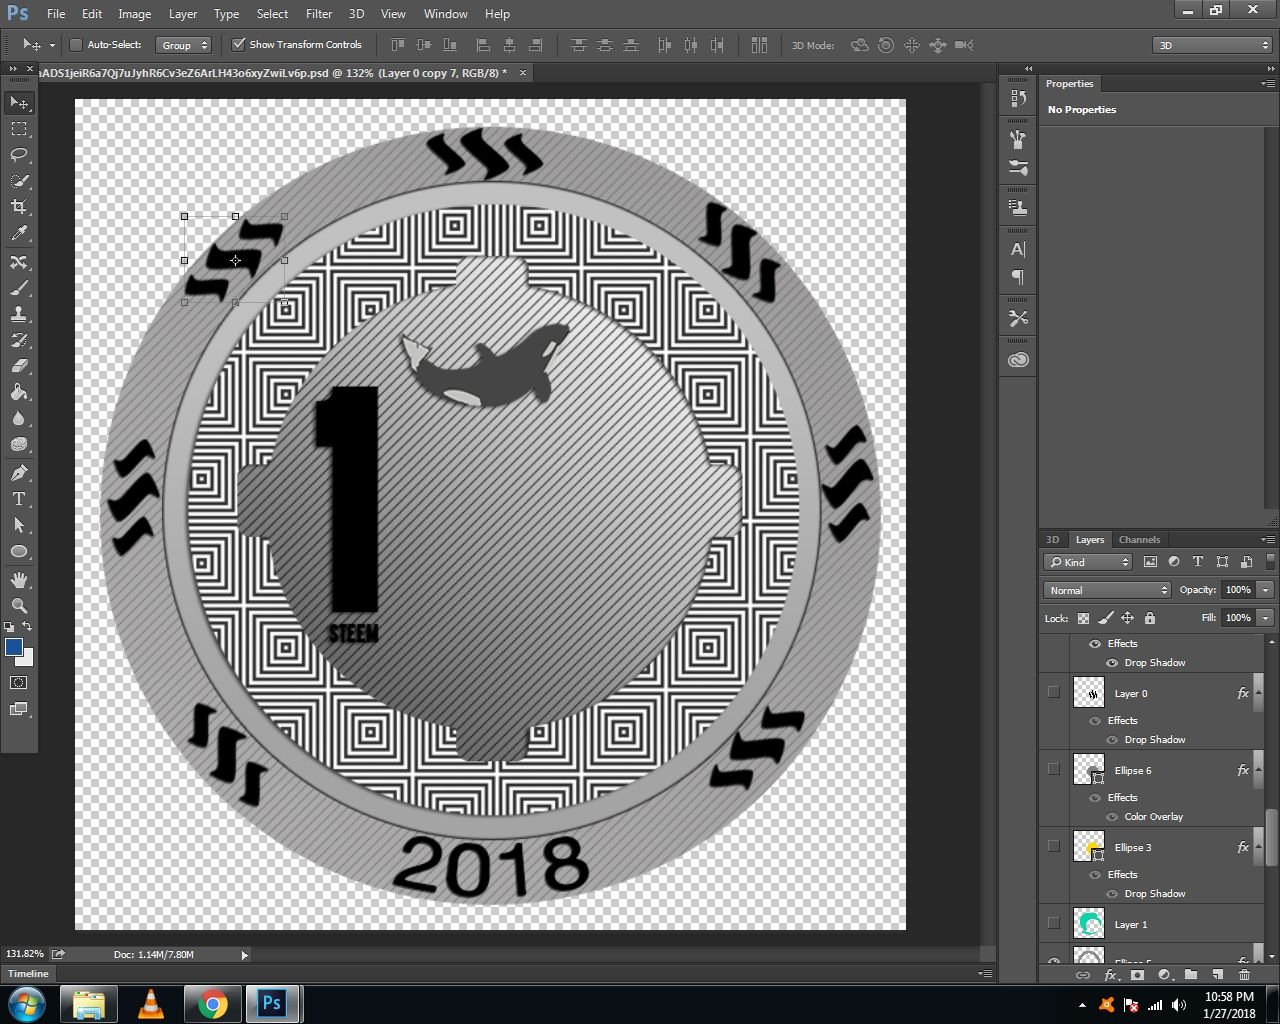
Task: Select the Ellipse 3 layer thumbnail
Action: (x=1088, y=846)
